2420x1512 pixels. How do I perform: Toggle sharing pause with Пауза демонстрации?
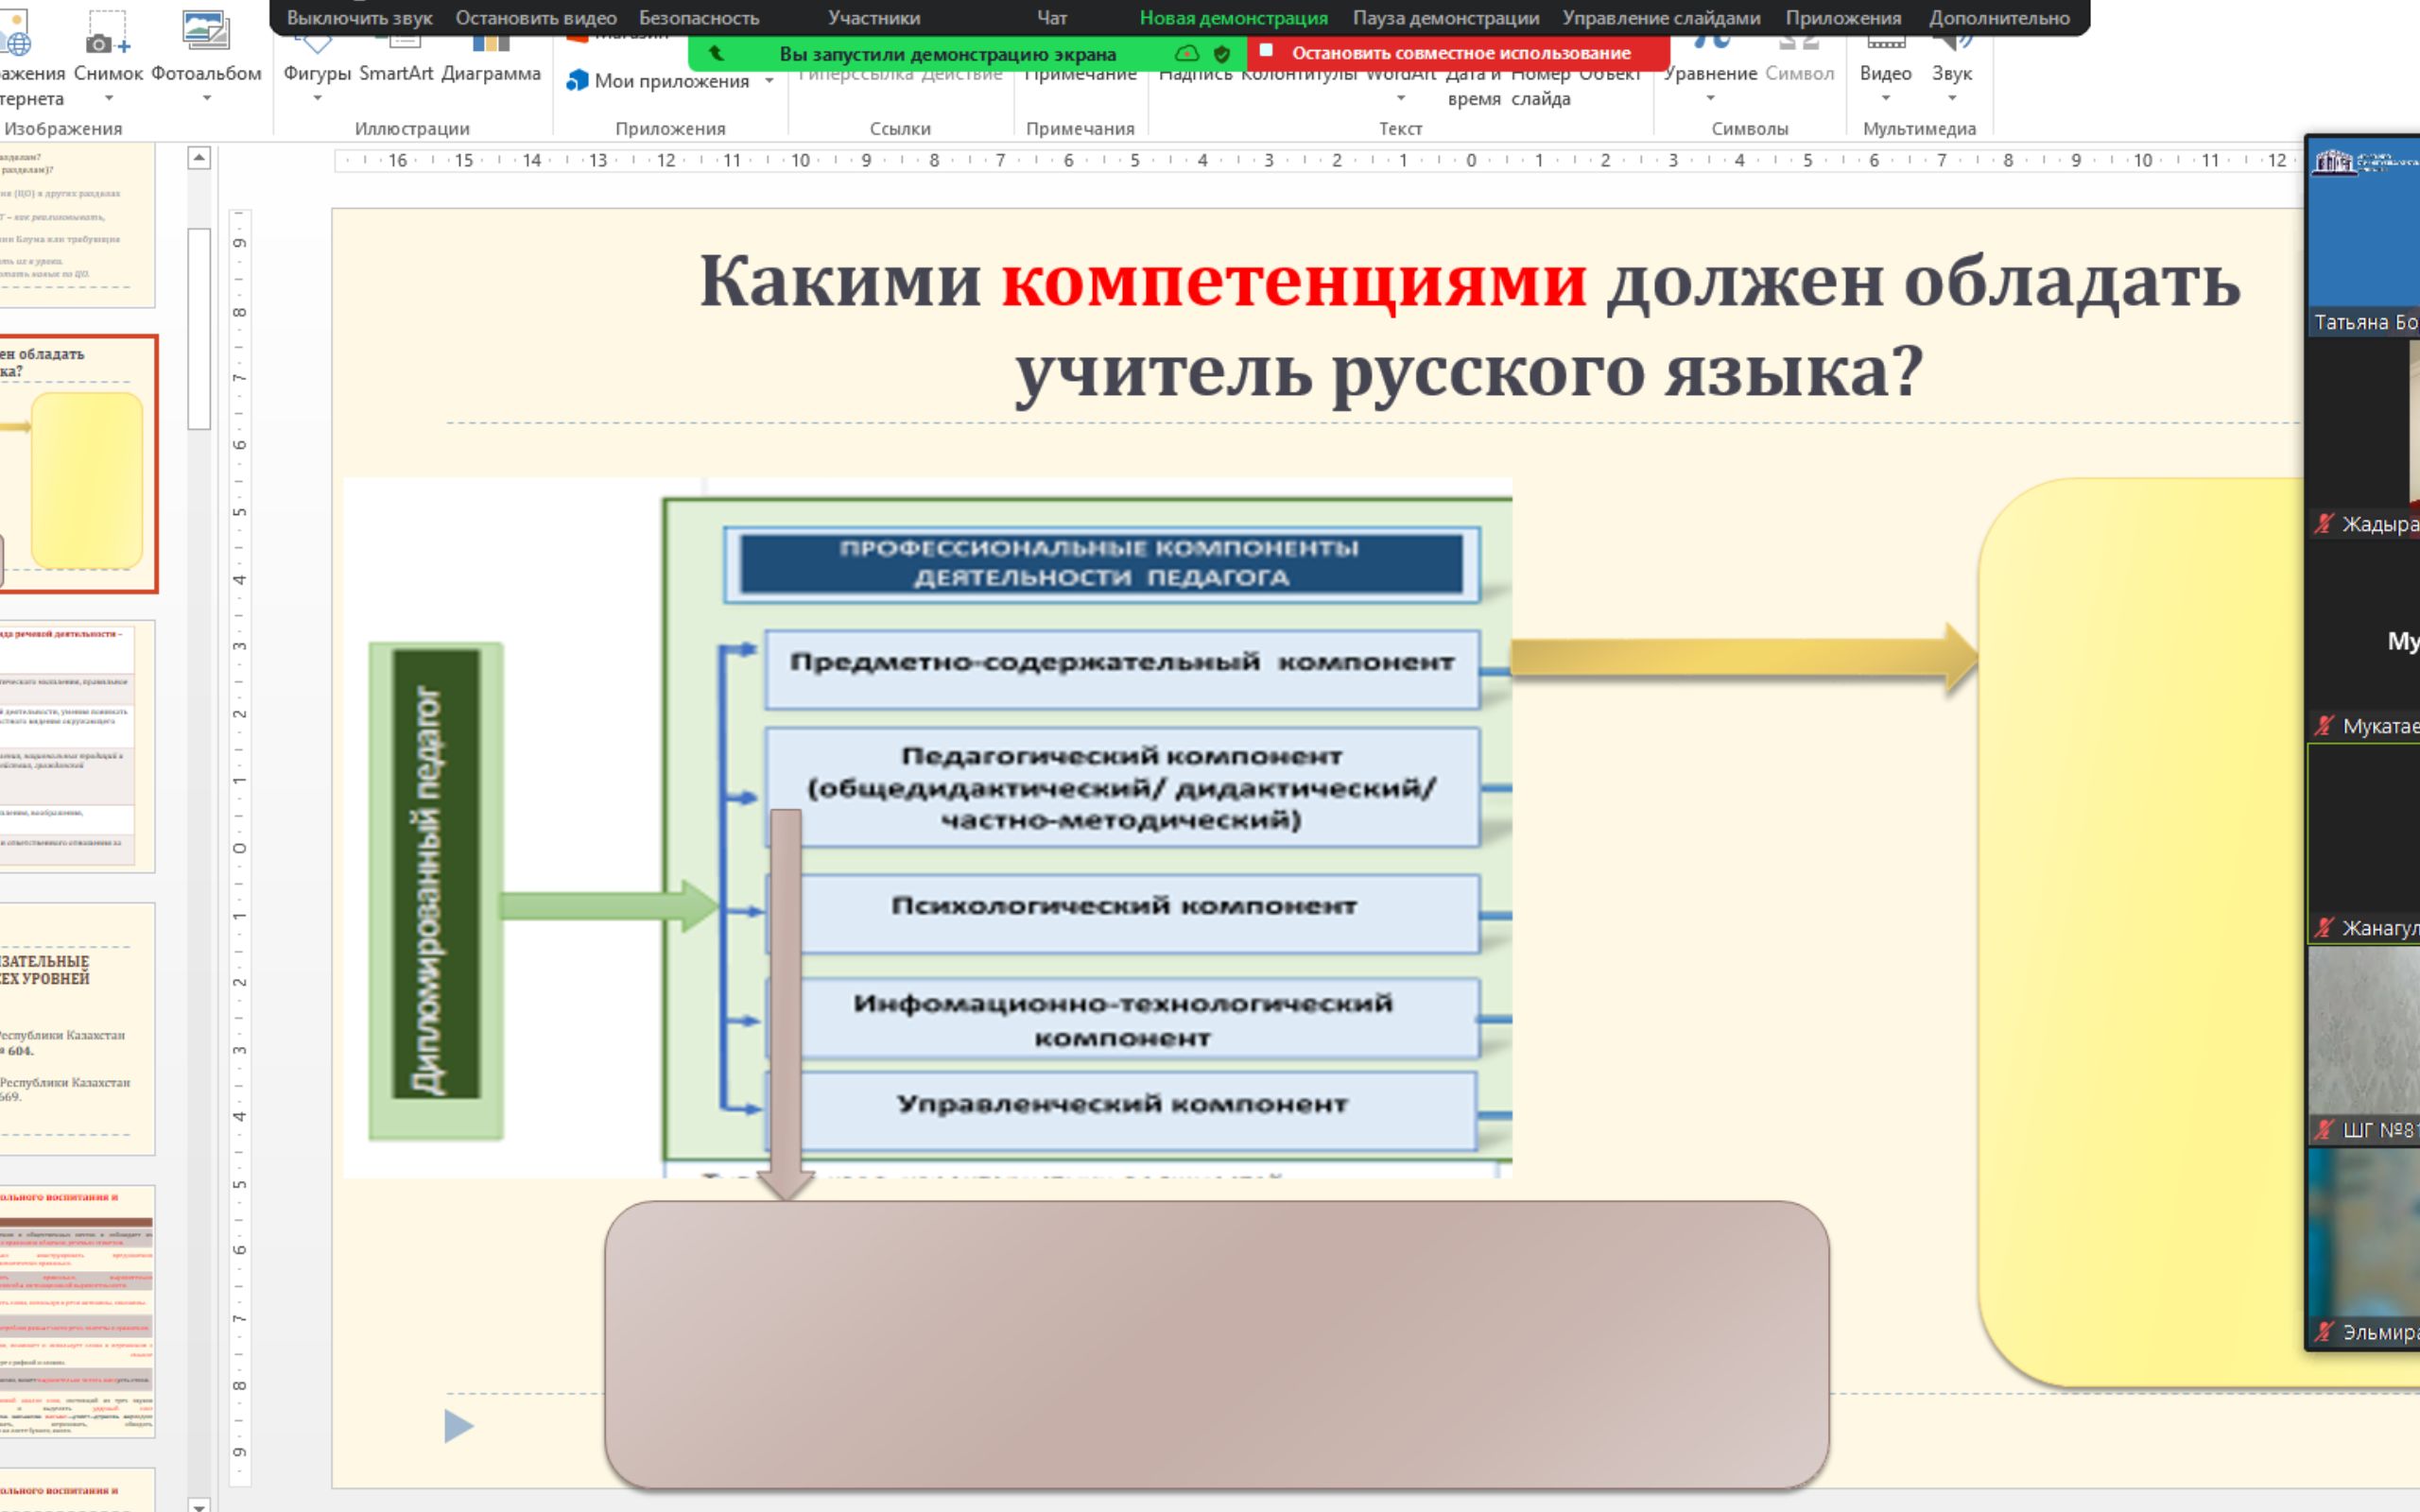[1445, 18]
